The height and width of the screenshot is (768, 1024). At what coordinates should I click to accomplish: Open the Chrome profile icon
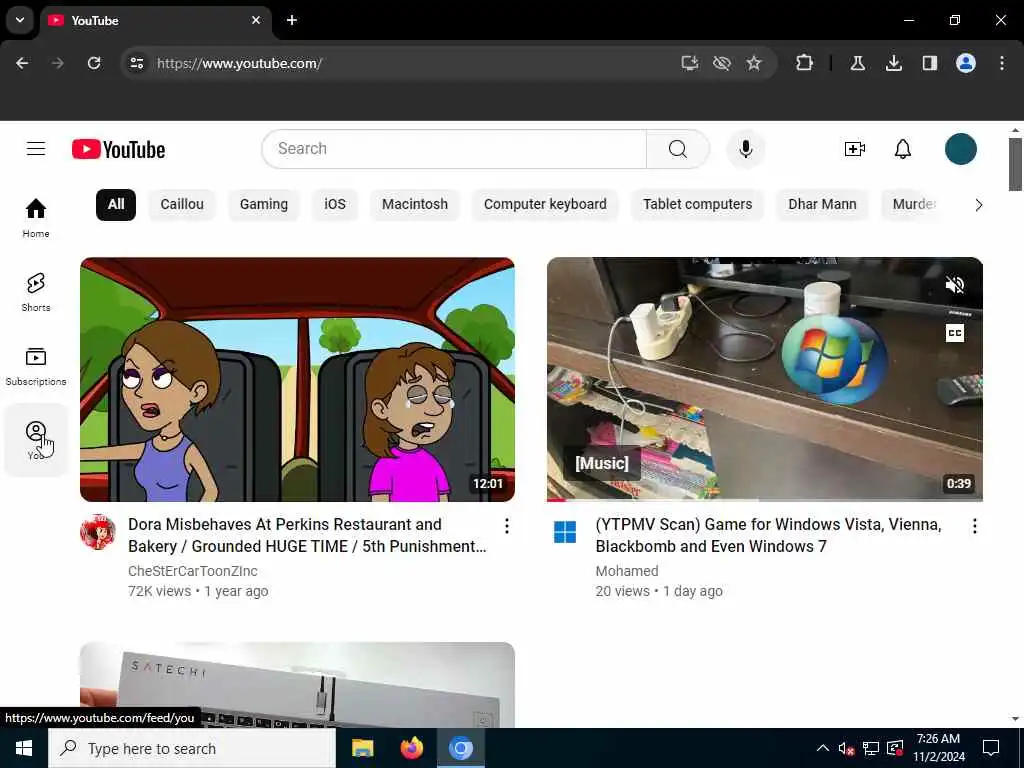coord(966,63)
